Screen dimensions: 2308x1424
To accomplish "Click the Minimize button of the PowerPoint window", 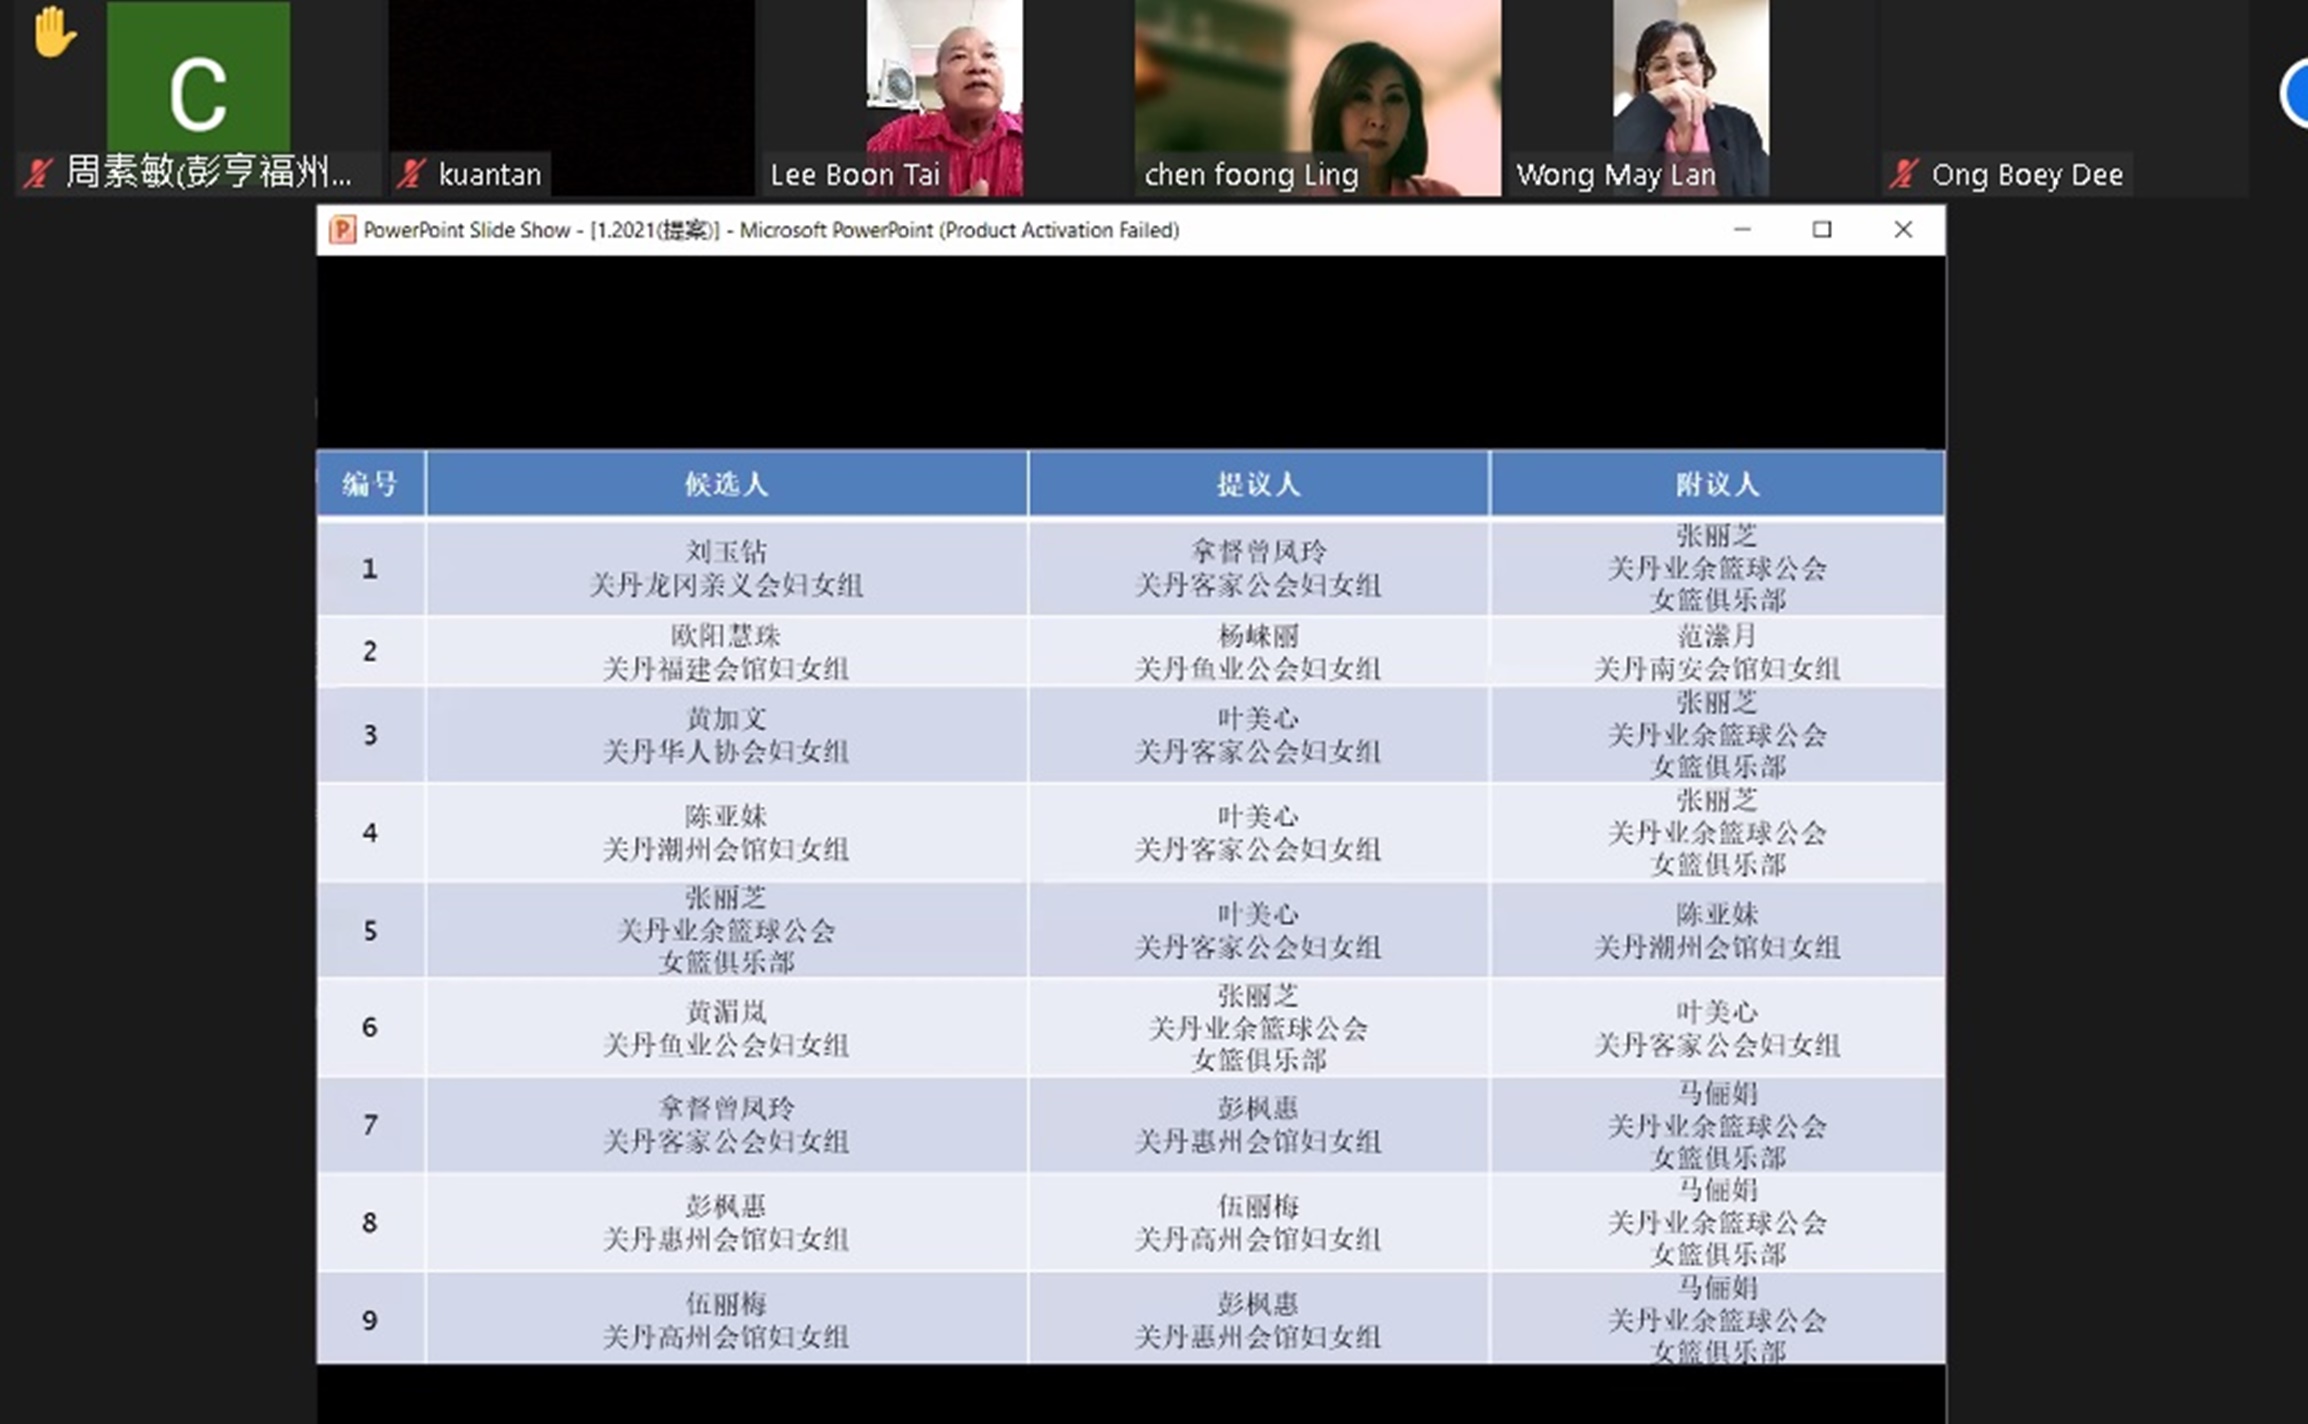I will (1742, 229).
